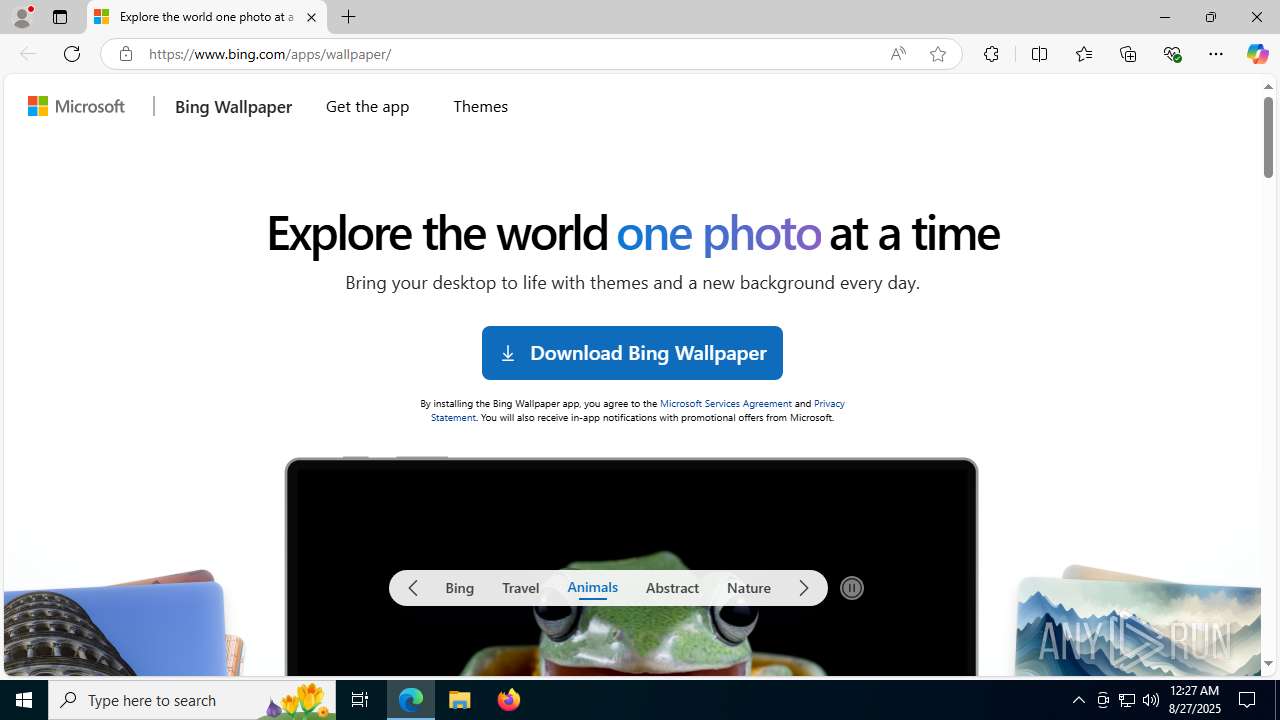Open Firefox from the taskbar

point(509,700)
